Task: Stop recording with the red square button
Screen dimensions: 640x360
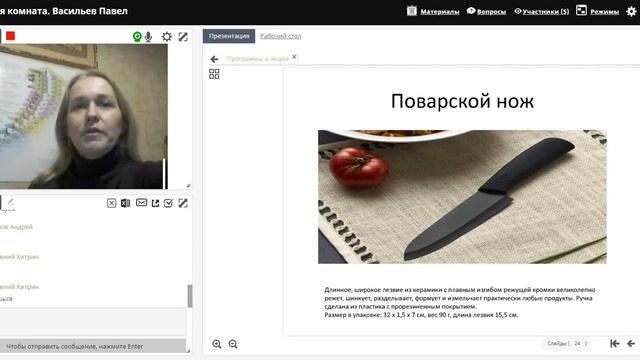Action: pyautogui.click(x=11, y=36)
